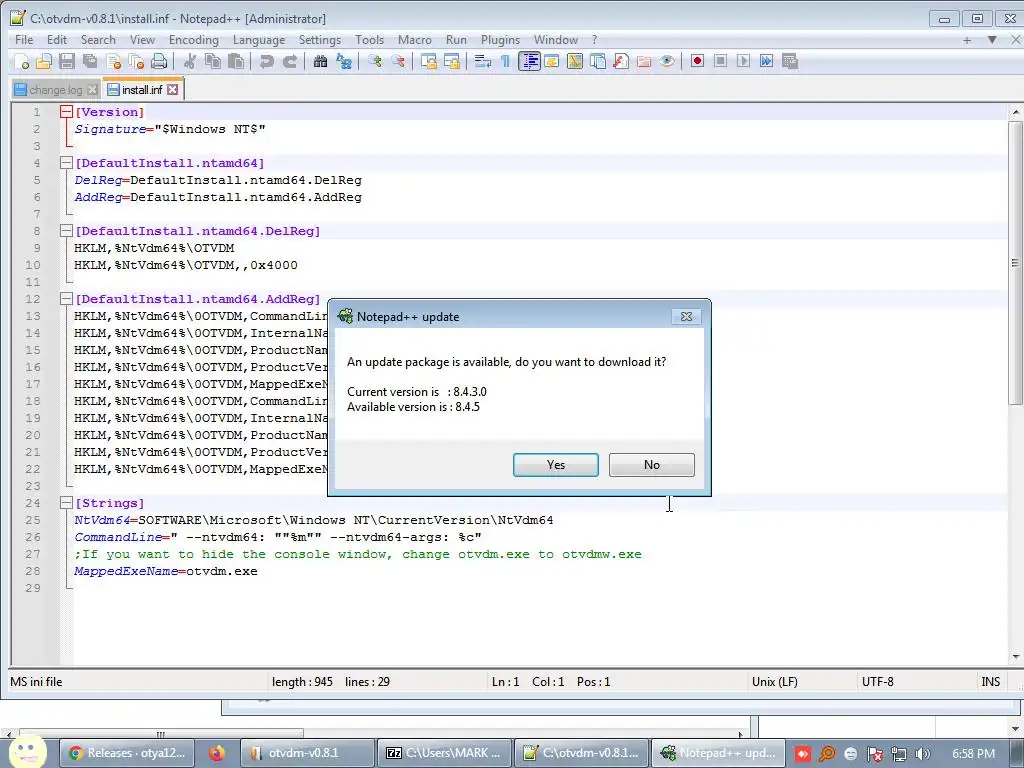Image resolution: width=1024 pixels, height=768 pixels.
Task: Click the Close All toolbar icon
Action: pyautogui.click(x=136, y=61)
